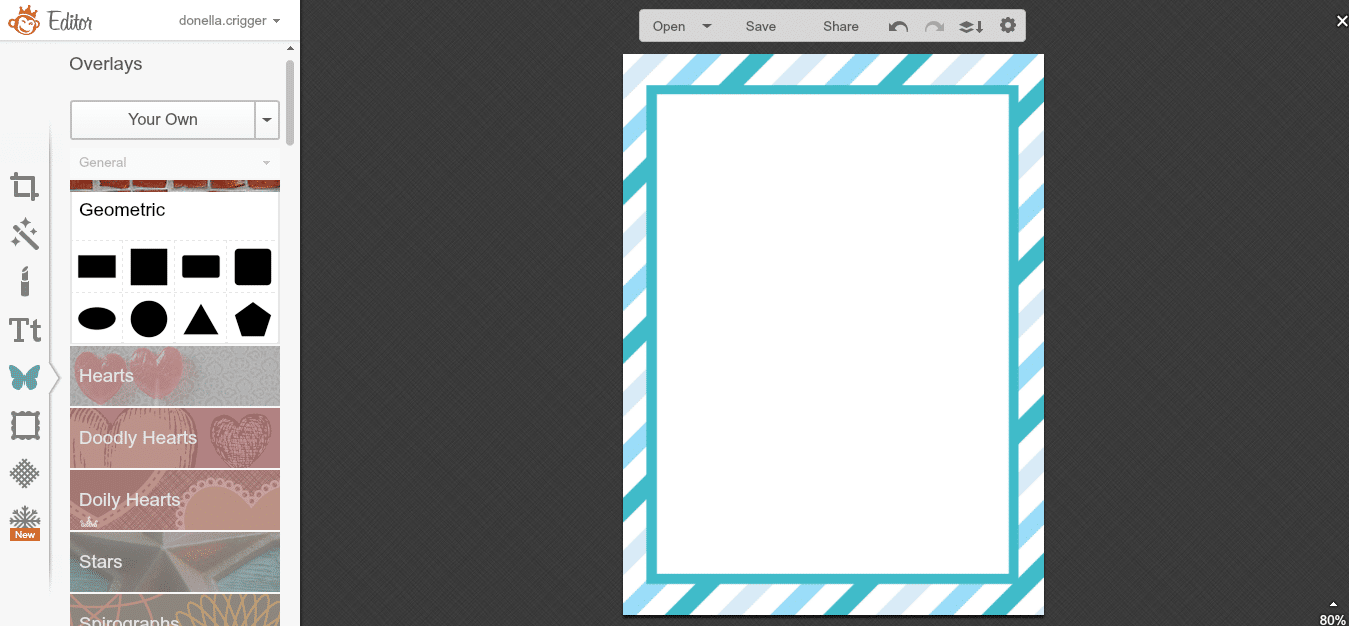Expand the Stars overlay group
This screenshot has height=626, width=1349.
175,562
